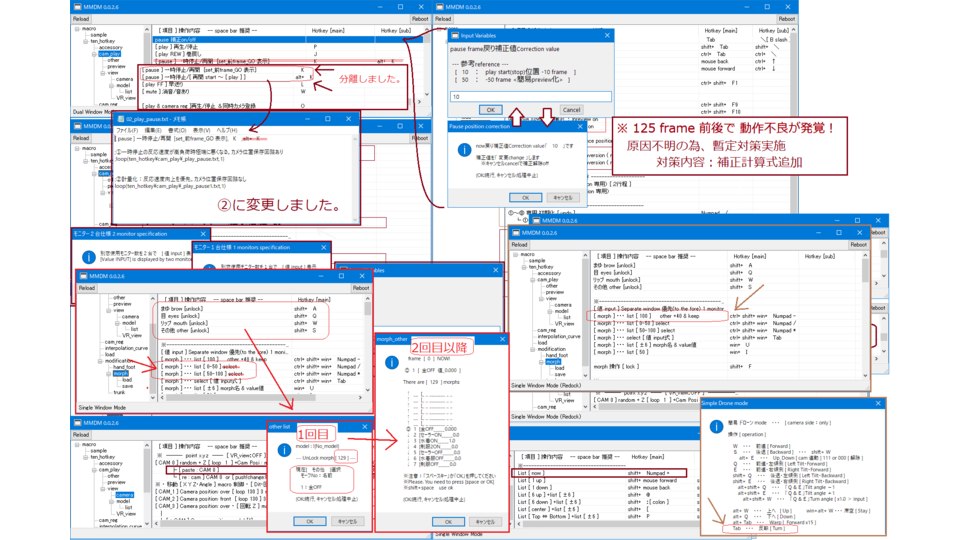Collapse the view node in the top tree

coord(102,73)
